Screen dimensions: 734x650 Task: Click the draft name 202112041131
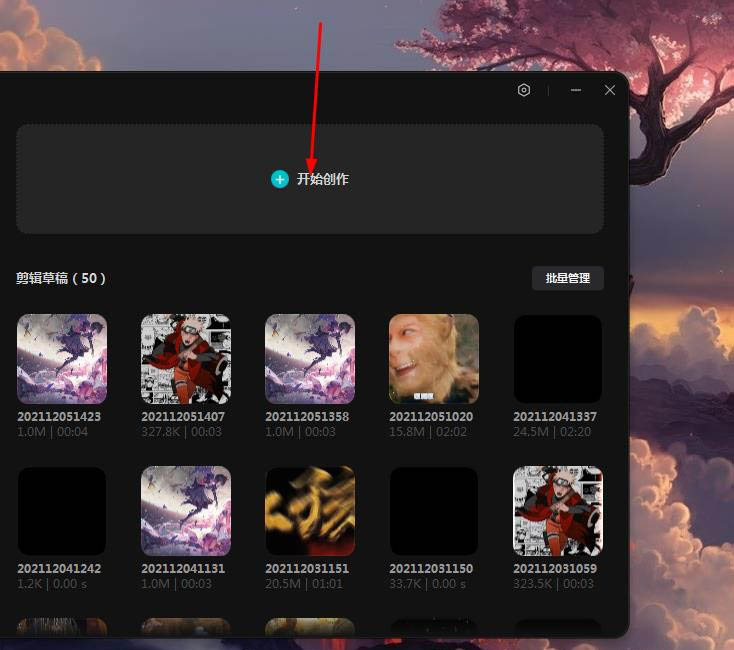183,569
